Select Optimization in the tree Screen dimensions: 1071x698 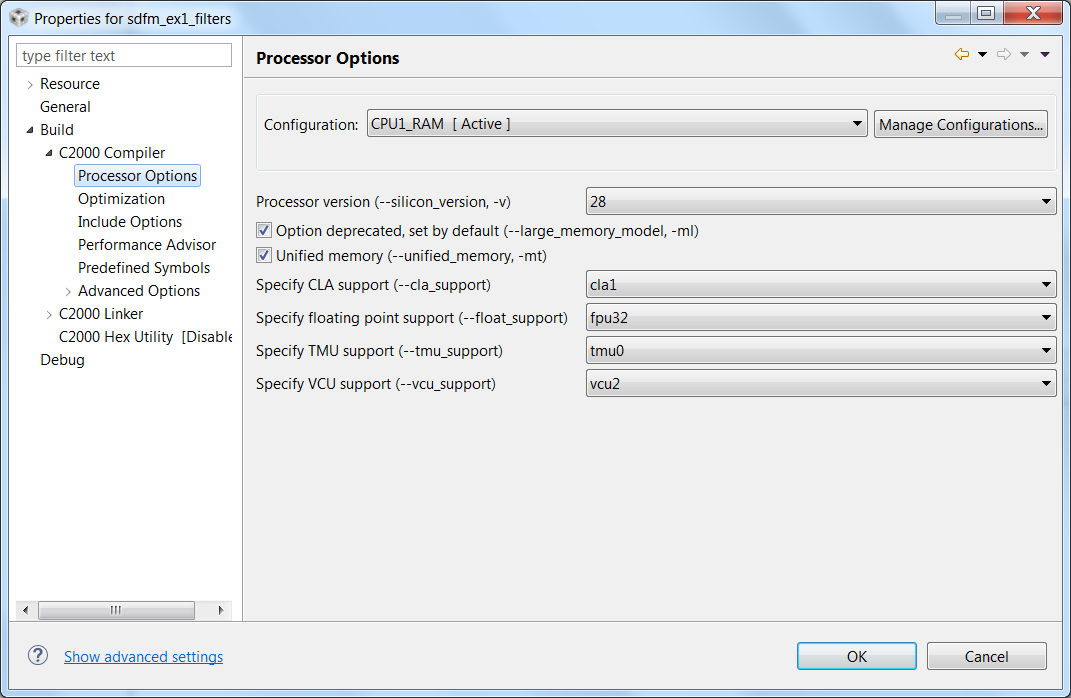(121, 199)
